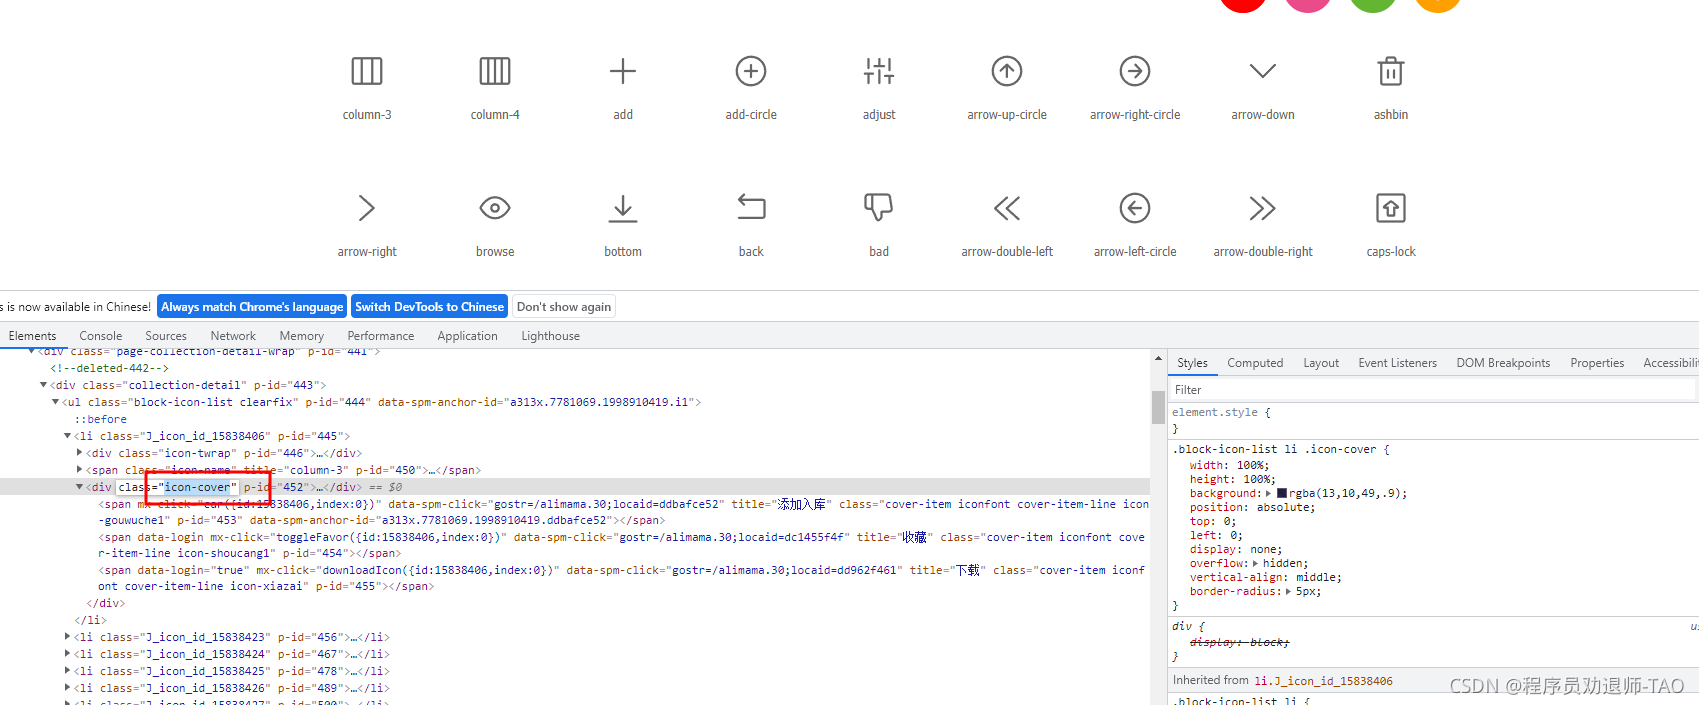Select the arrow-double-left icon
This screenshot has height=705, width=1699.
(1007, 208)
